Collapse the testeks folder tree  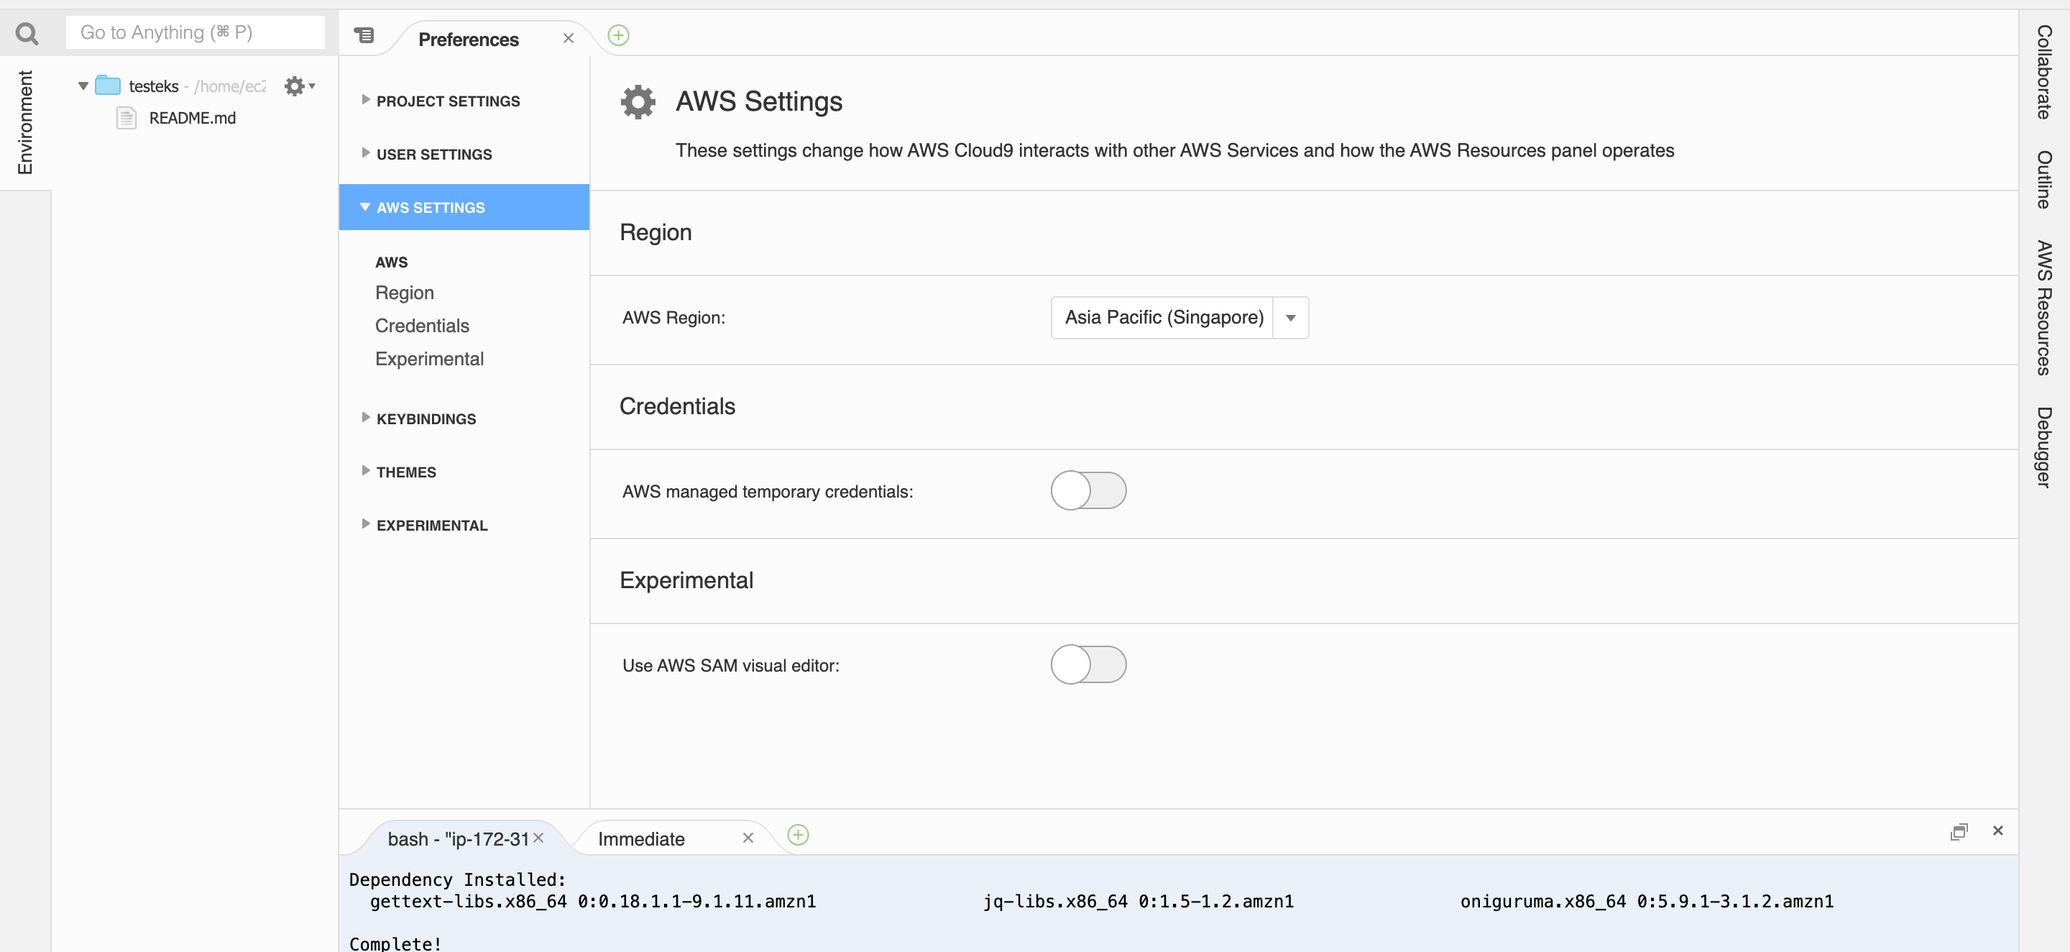coord(83,86)
